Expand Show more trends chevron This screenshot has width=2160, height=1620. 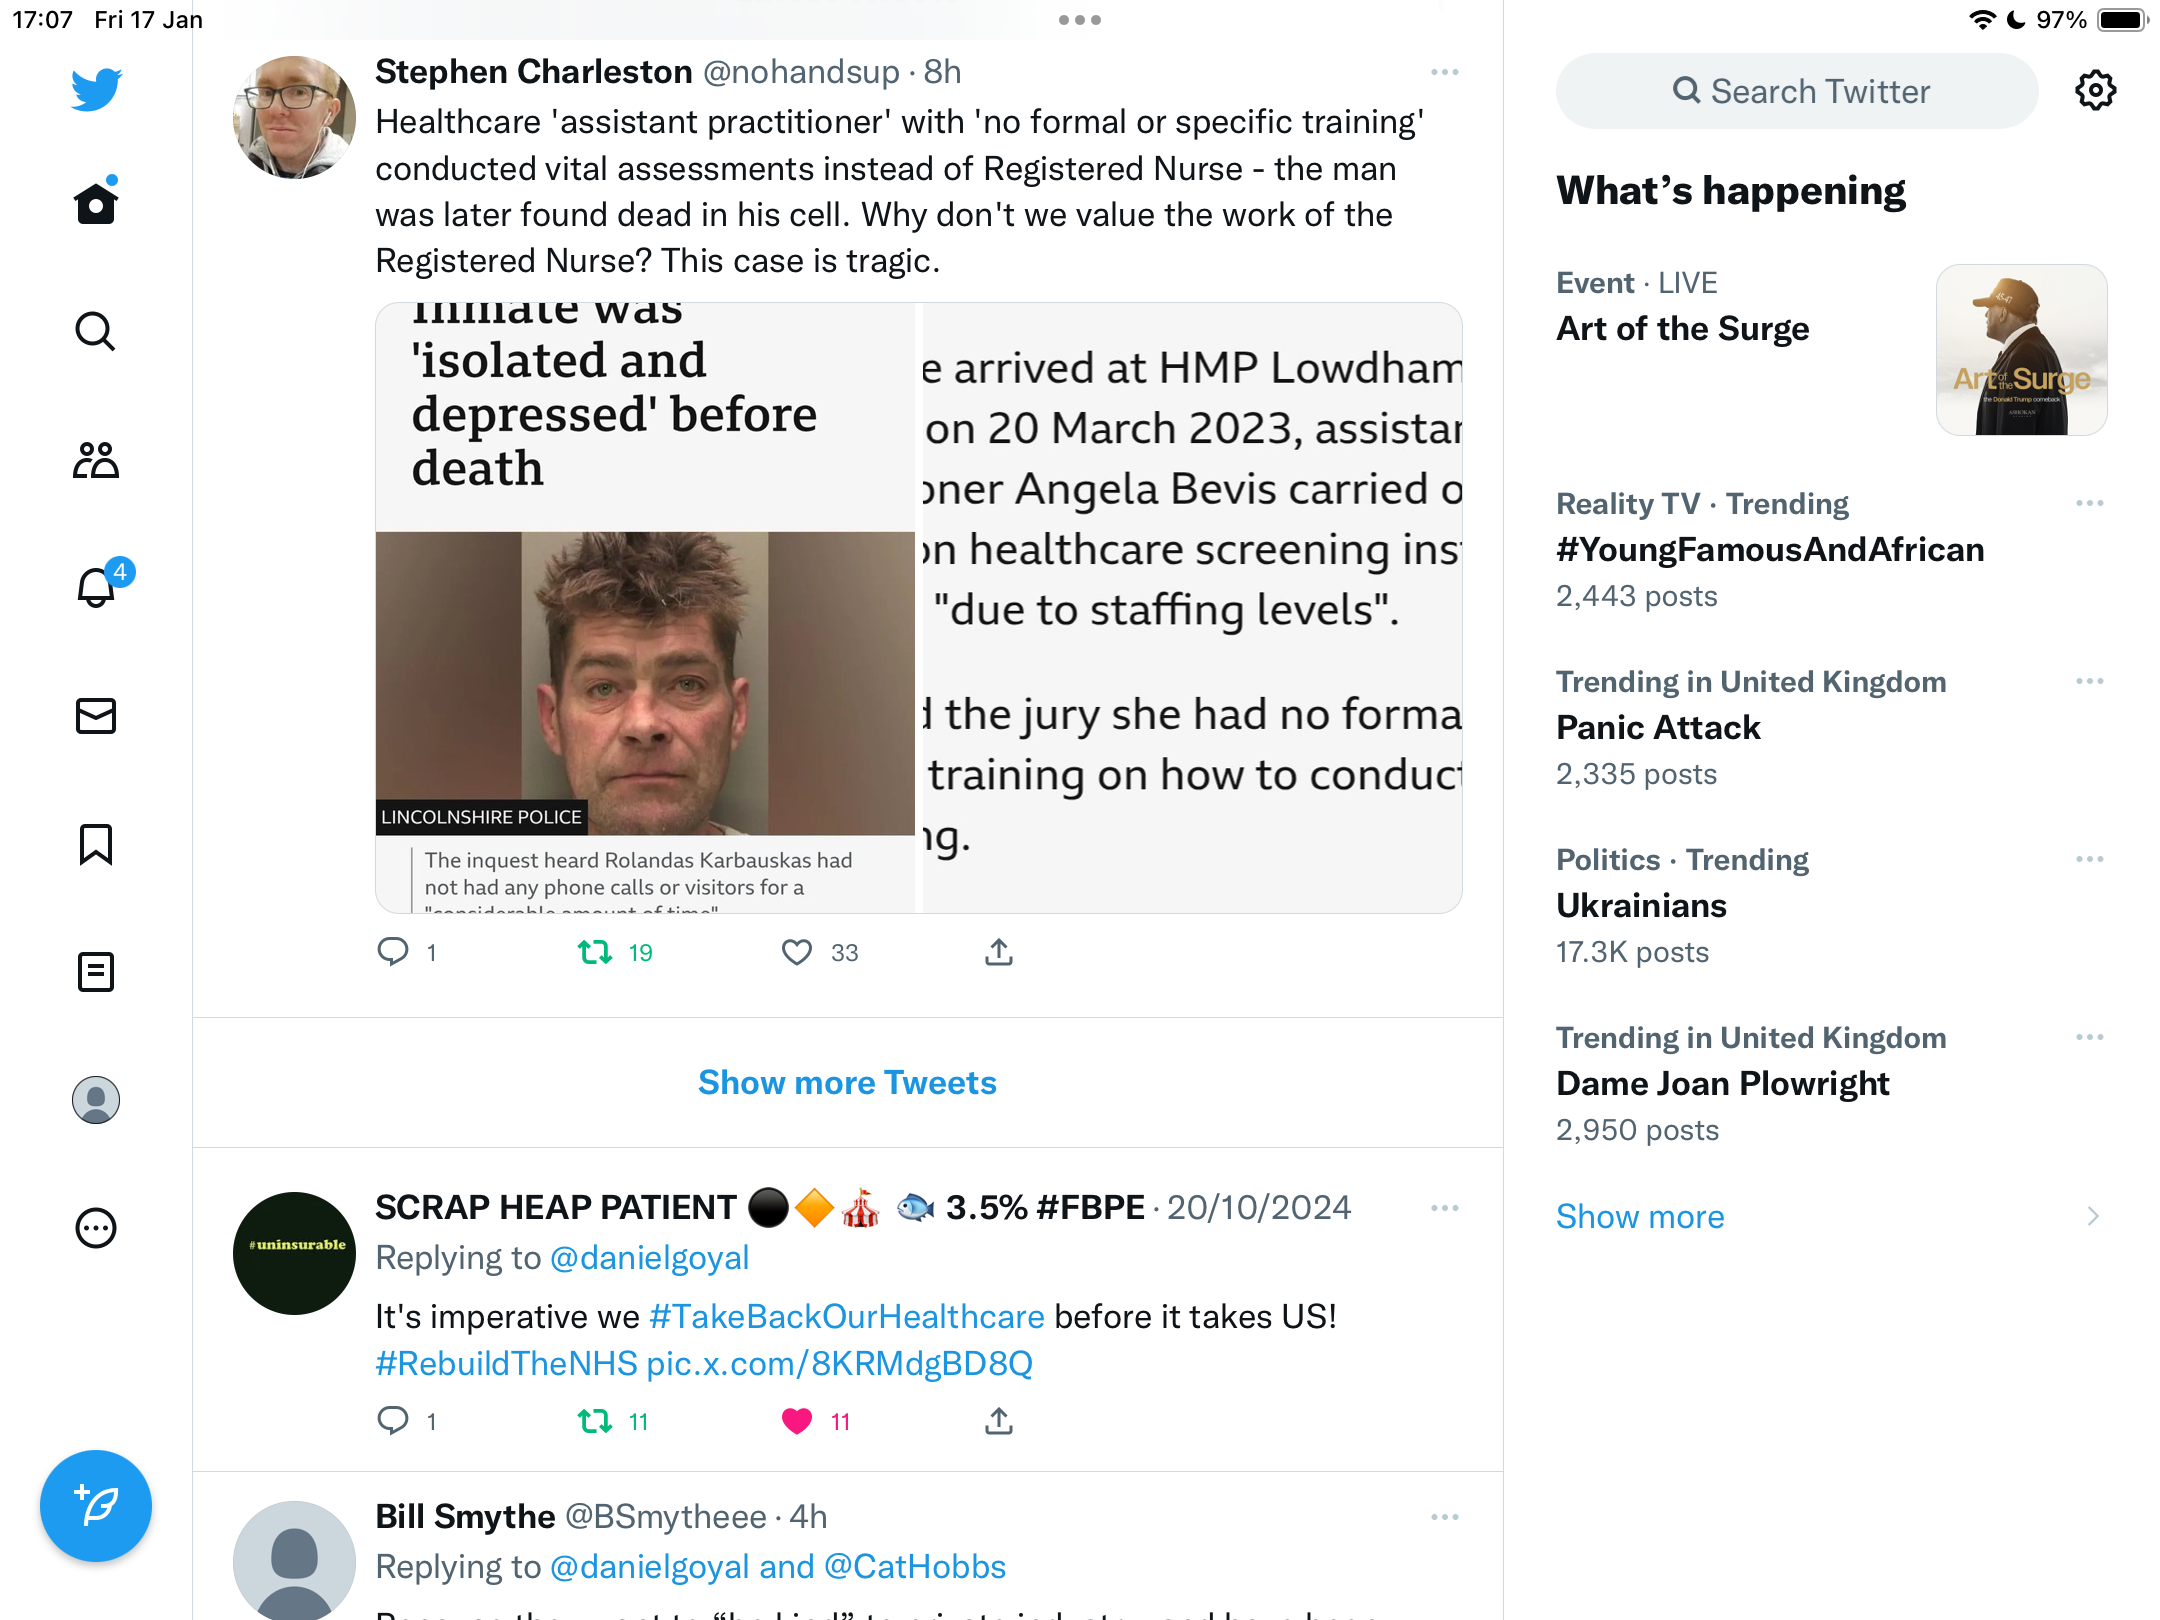pyautogui.click(x=2092, y=1216)
